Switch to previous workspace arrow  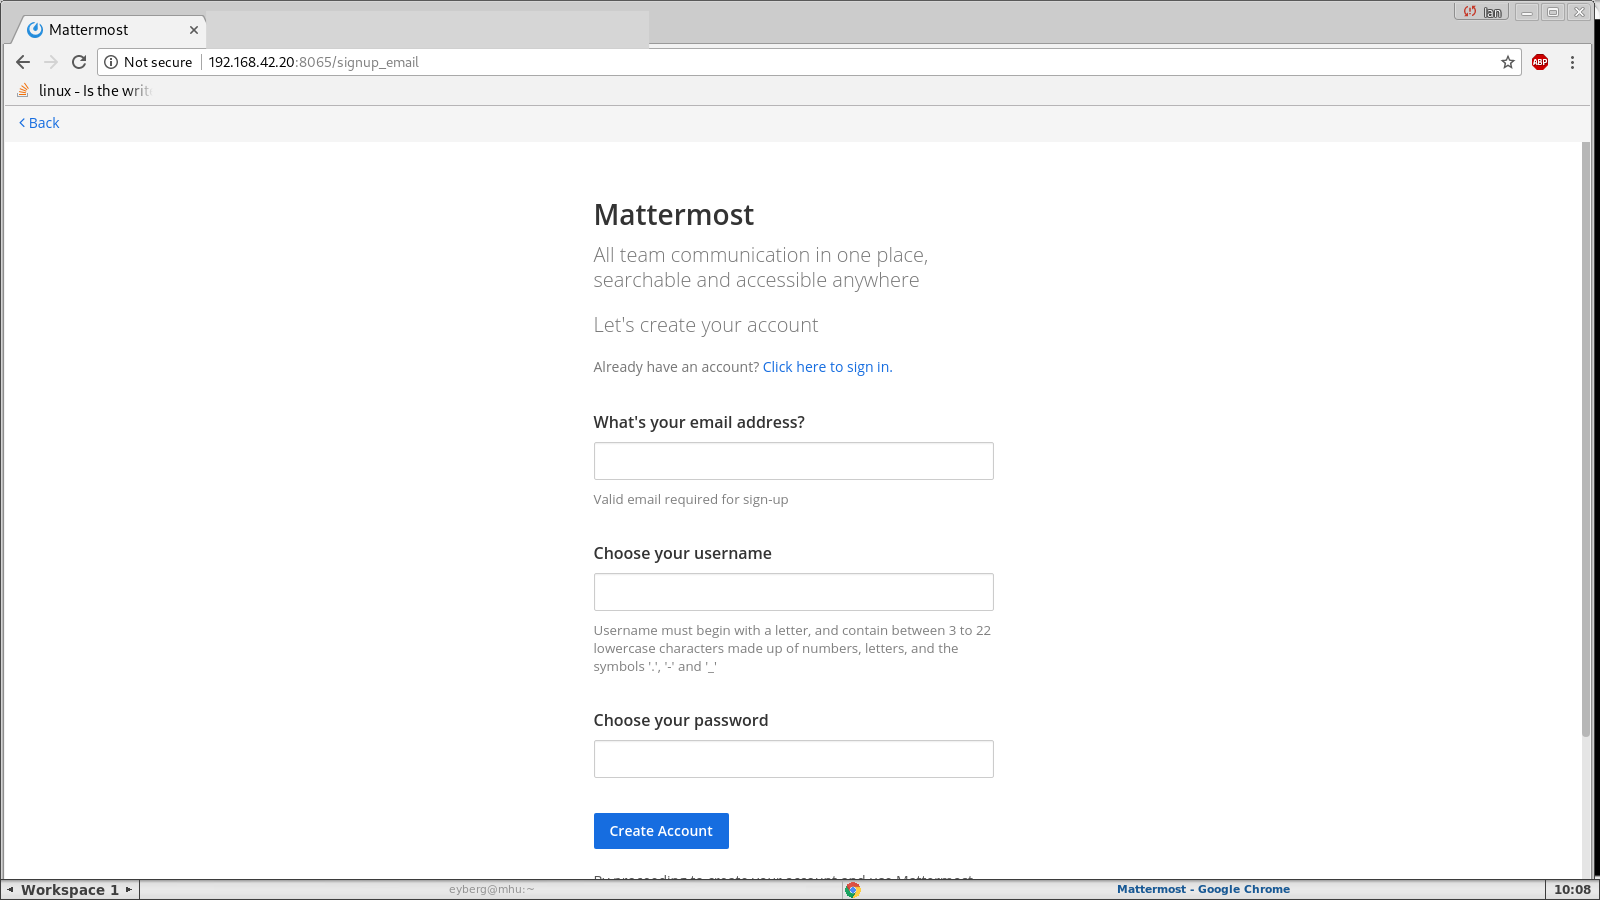coord(10,889)
